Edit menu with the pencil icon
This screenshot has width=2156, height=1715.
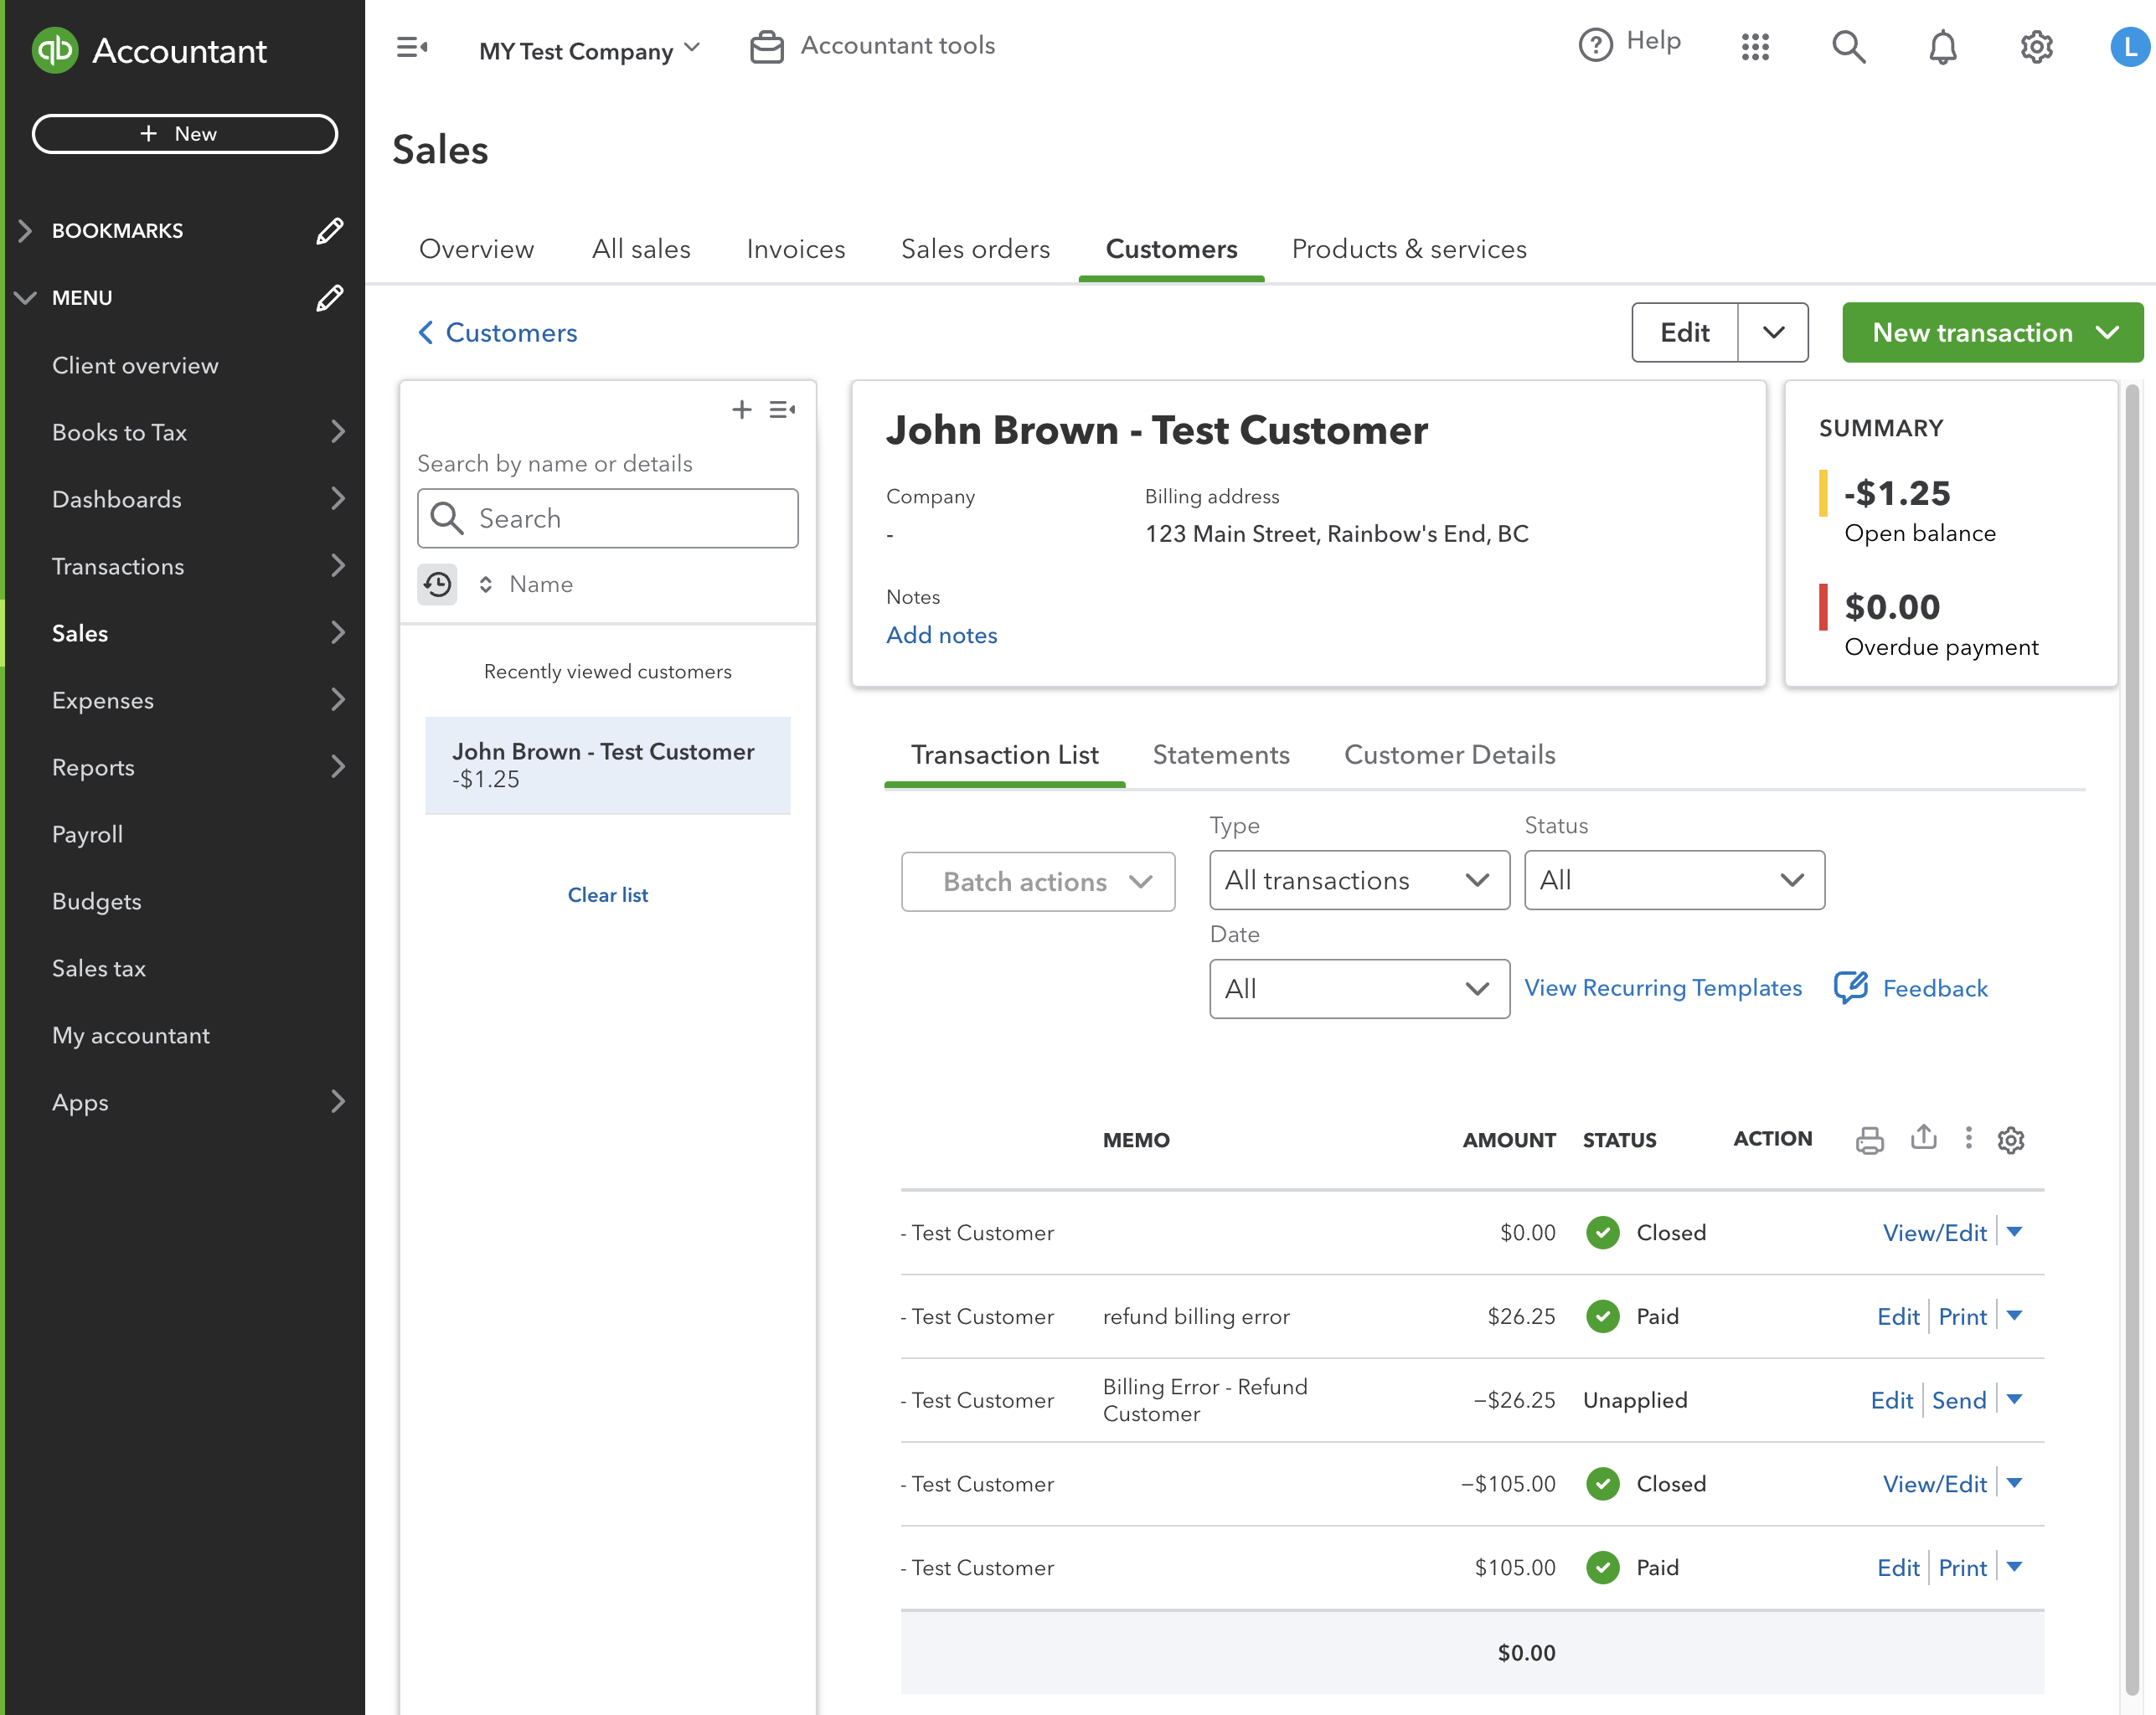point(329,298)
